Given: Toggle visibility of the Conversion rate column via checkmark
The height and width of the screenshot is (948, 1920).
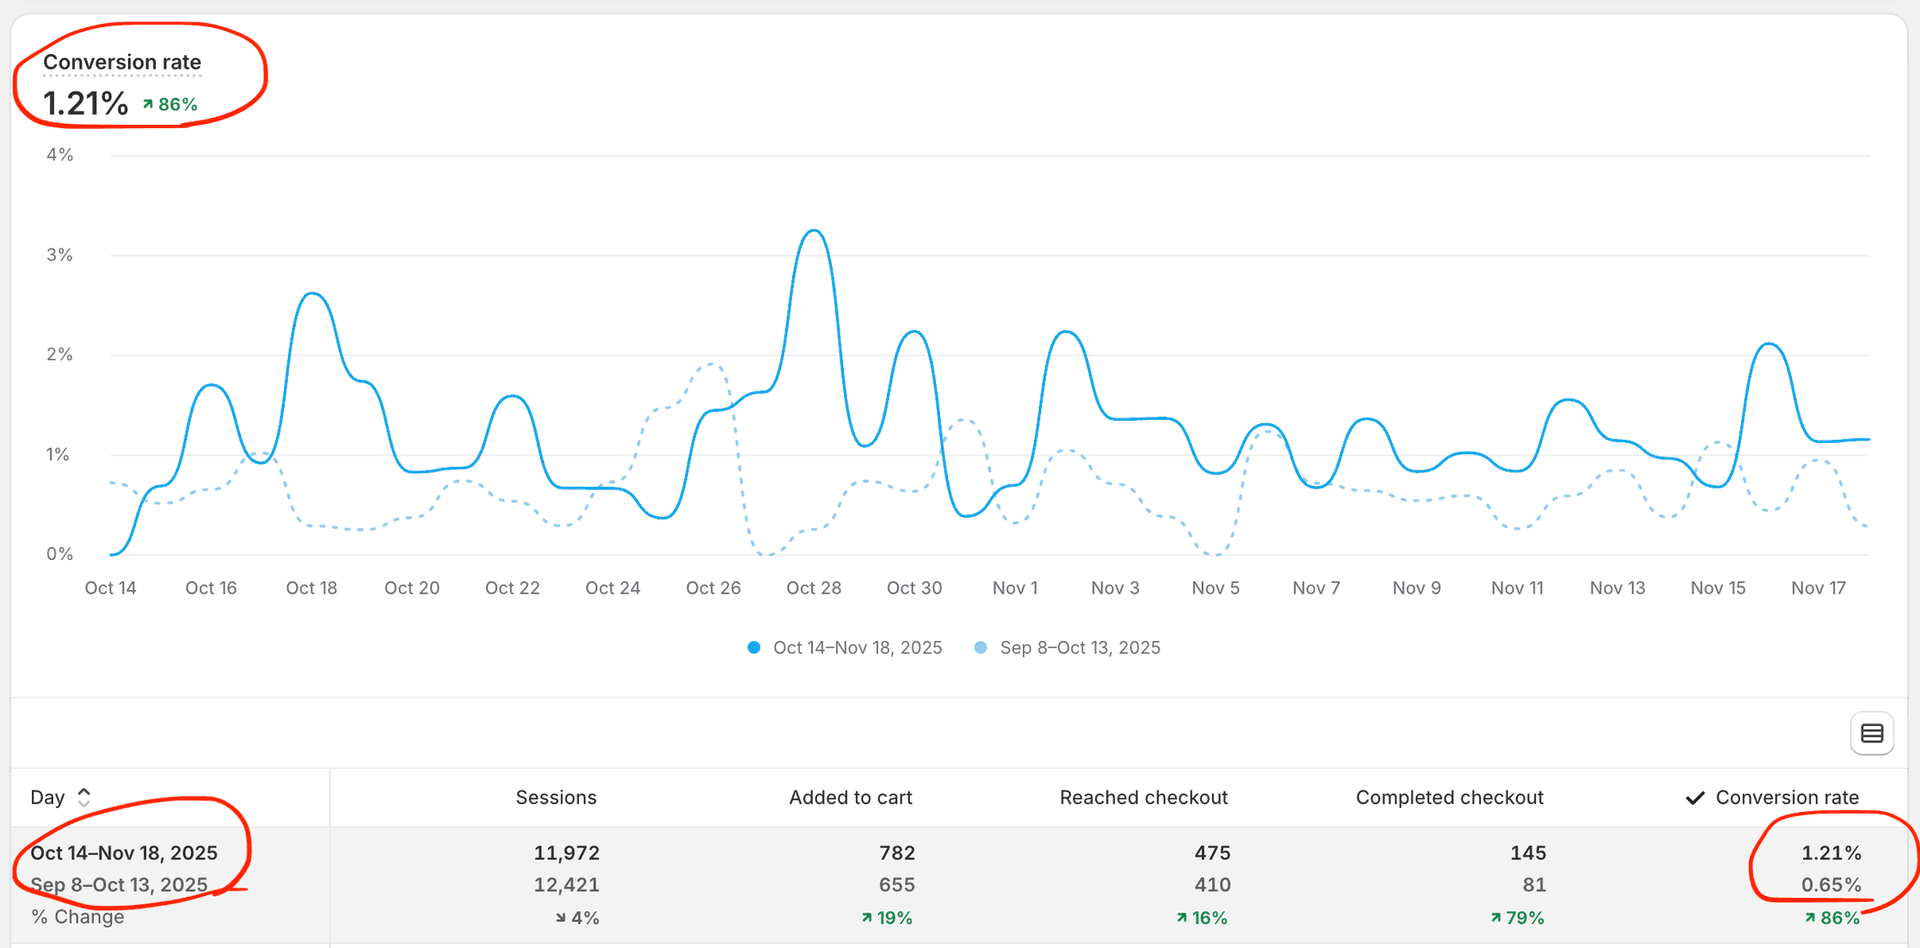Looking at the screenshot, I should pos(1694,797).
